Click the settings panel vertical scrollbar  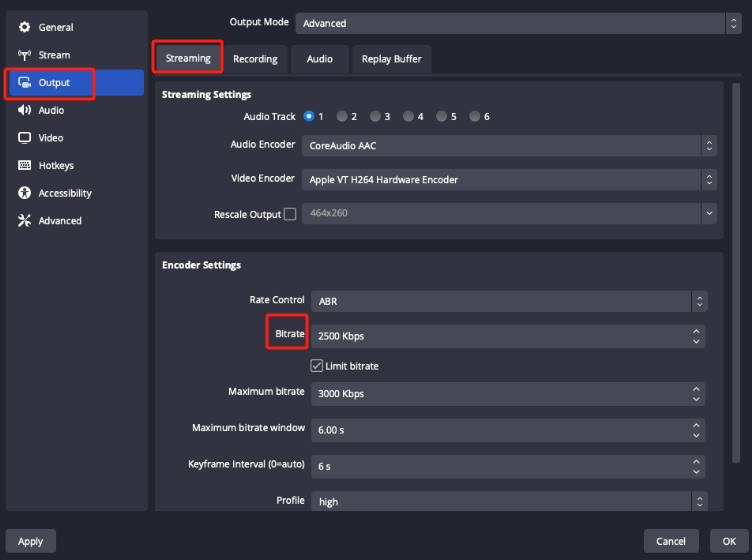point(736,273)
